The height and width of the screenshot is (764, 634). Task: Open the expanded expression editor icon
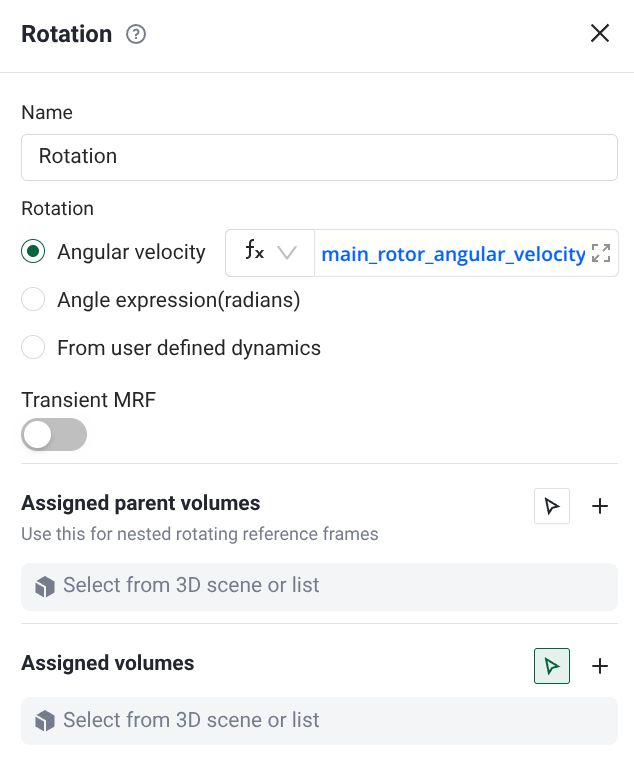pos(601,253)
